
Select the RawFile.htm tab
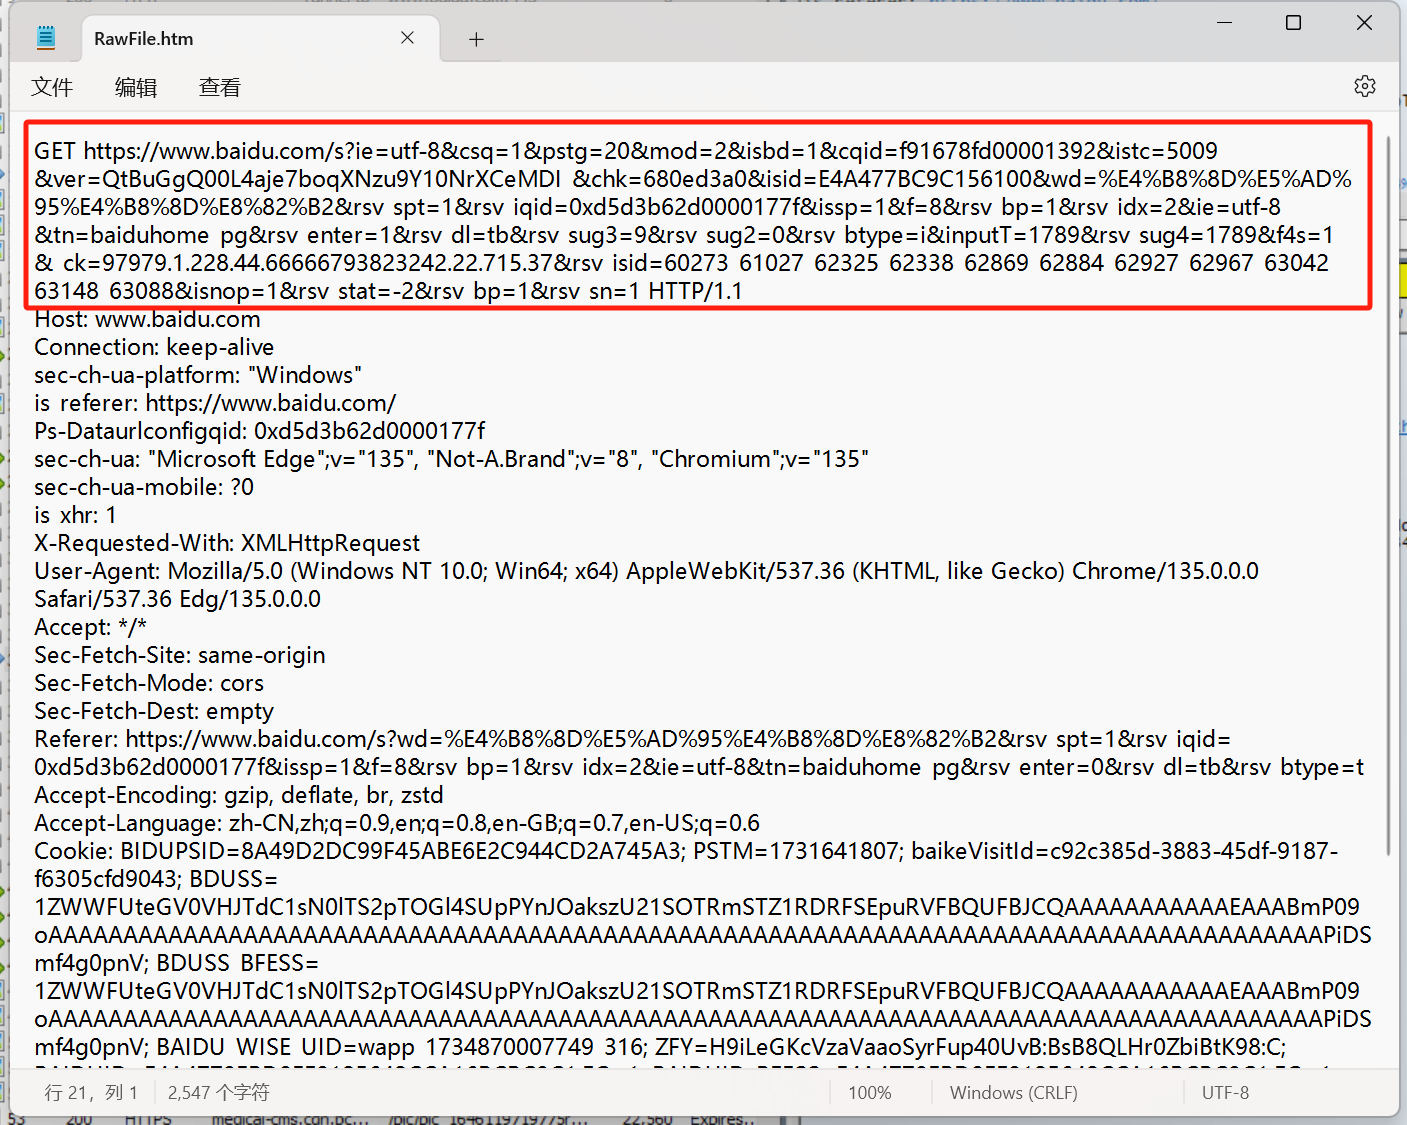(x=260, y=39)
